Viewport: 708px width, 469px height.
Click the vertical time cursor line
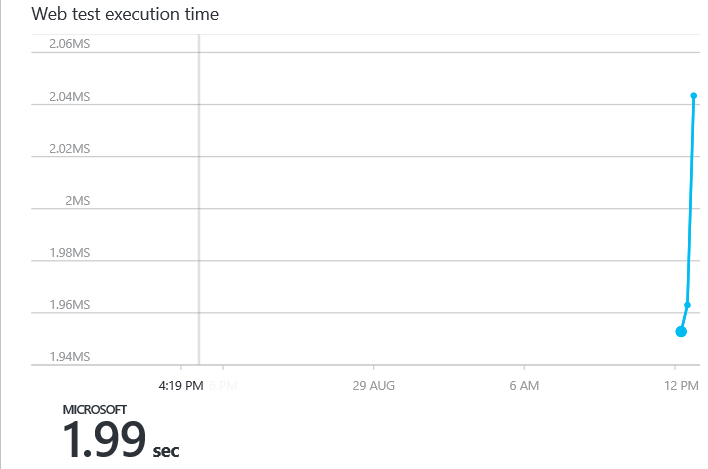click(199, 199)
